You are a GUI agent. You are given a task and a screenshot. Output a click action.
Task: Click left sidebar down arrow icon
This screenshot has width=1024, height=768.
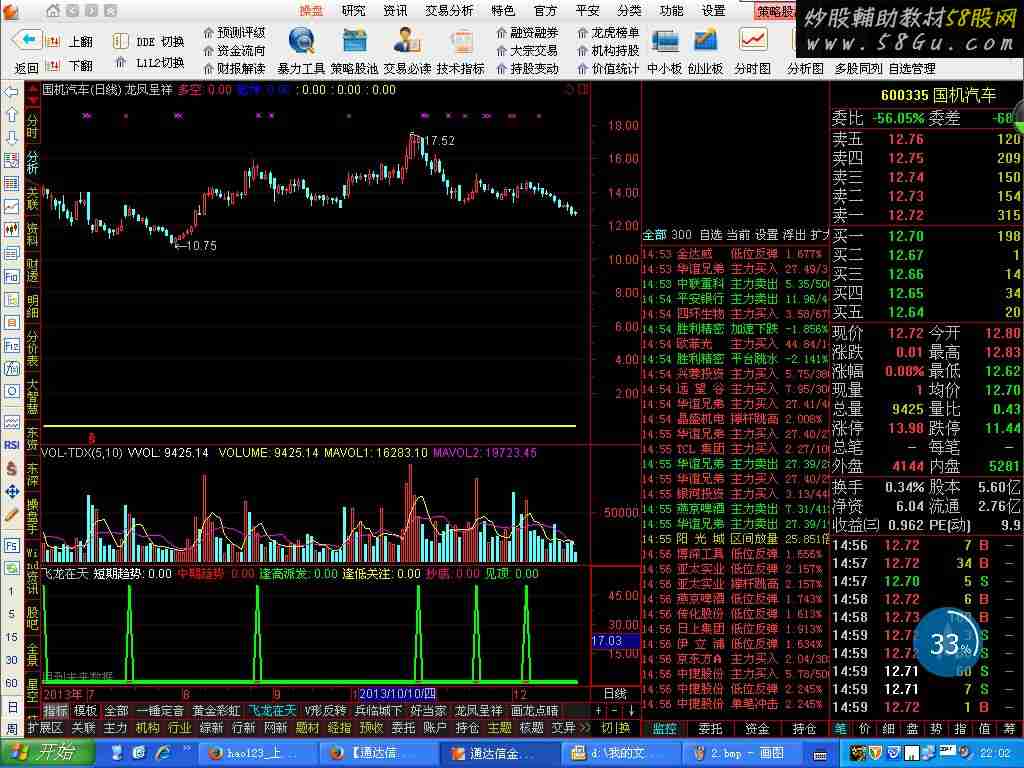tap(11, 137)
